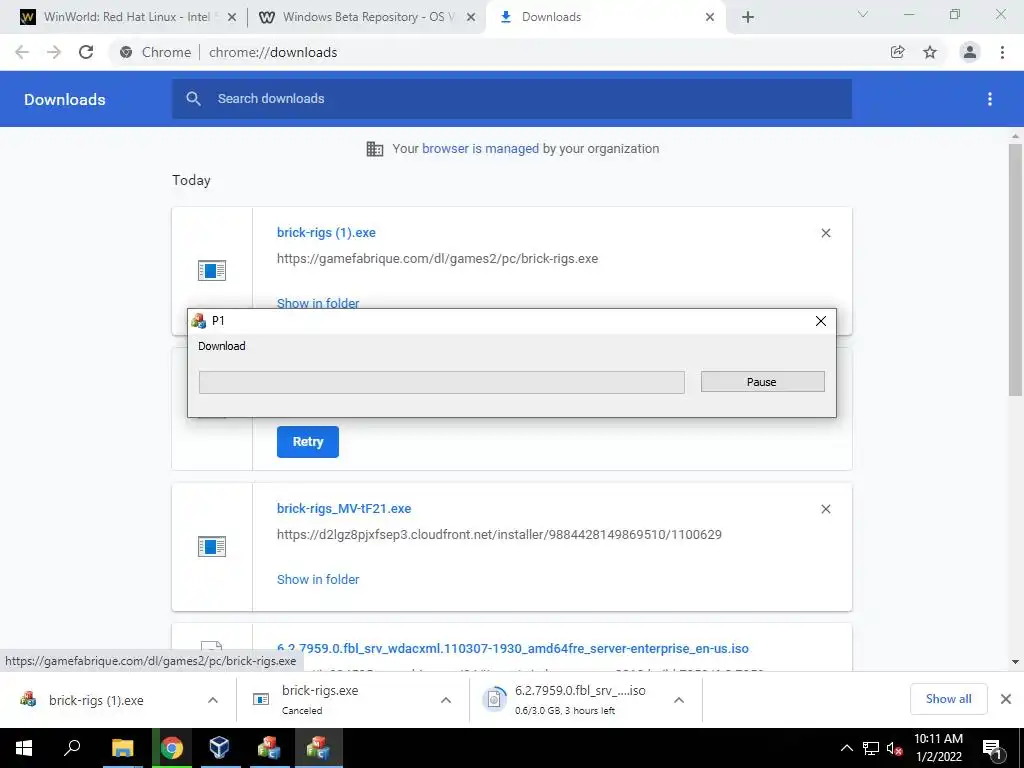Viewport: 1024px width, 768px height.
Task: Click Chrome icon in taskbar
Action: [x=172, y=748]
